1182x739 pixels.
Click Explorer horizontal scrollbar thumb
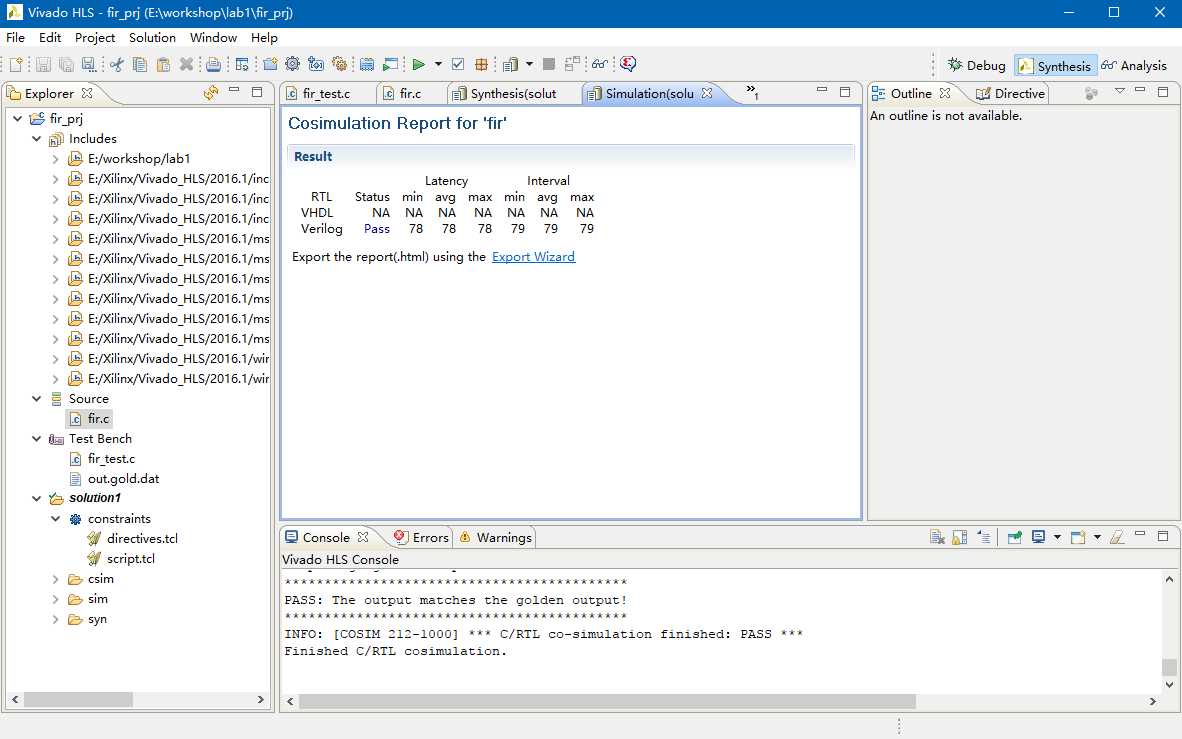click(x=78, y=700)
